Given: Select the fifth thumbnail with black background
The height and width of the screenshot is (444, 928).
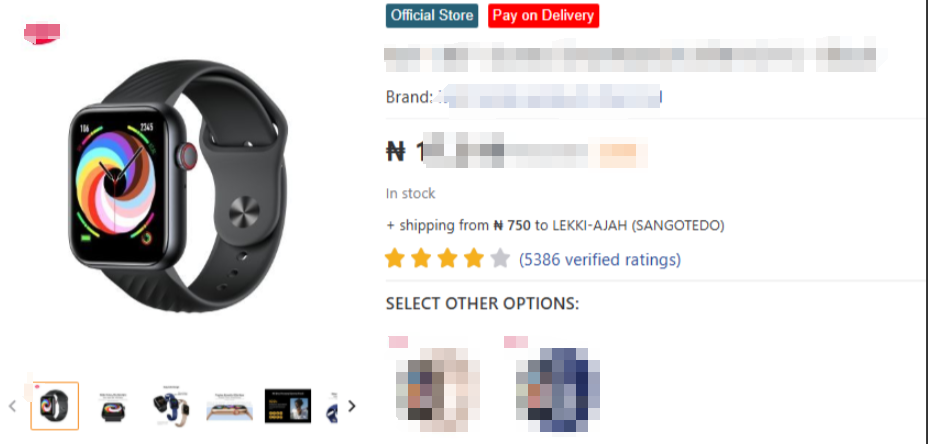Looking at the screenshot, I should click(x=288, y=406).
